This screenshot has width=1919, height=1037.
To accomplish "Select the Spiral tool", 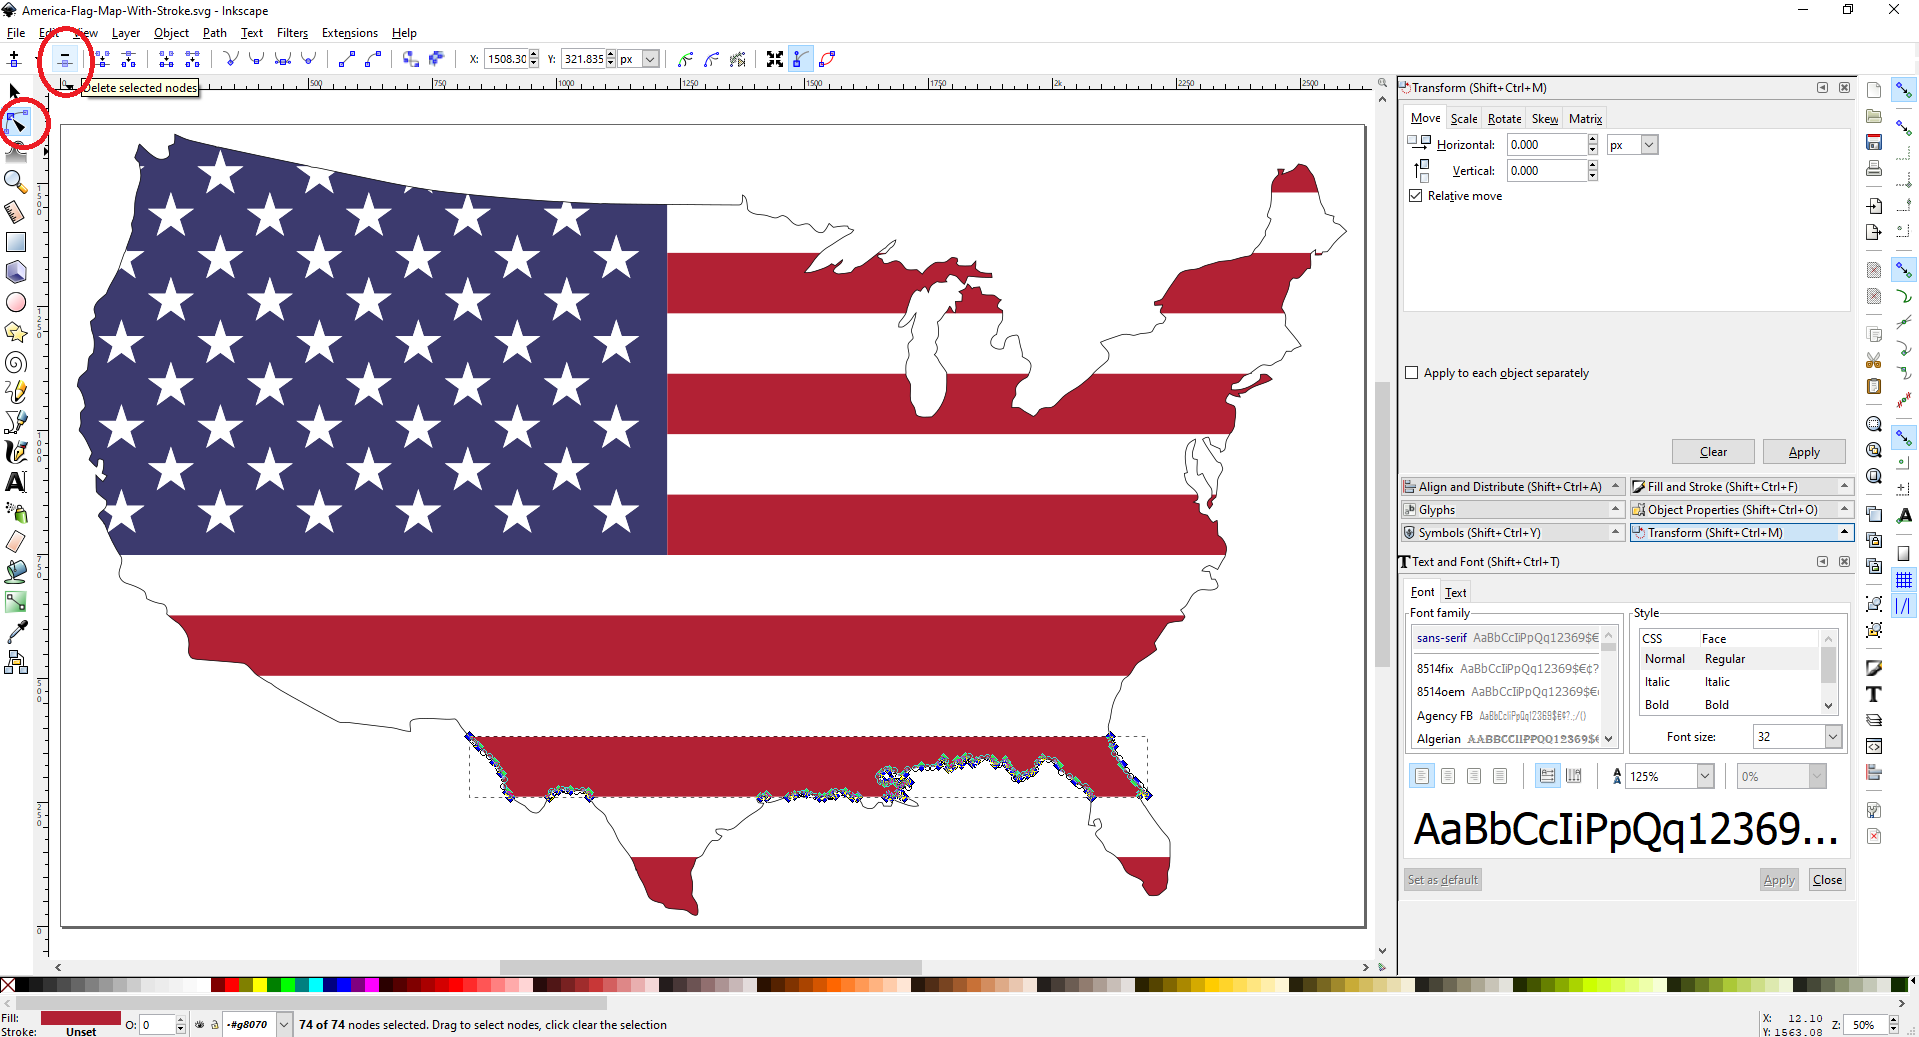I will (x=15, y=362).
